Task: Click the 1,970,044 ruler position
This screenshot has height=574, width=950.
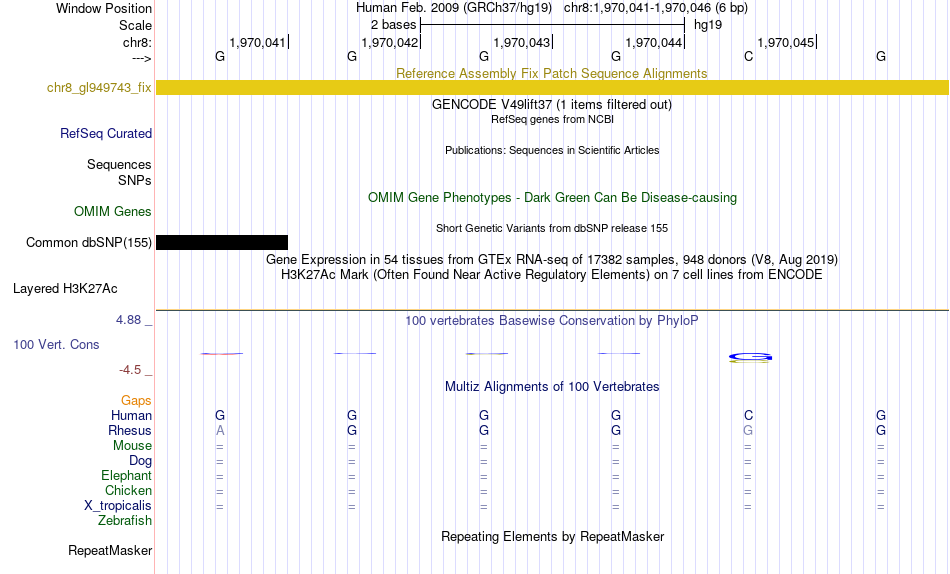Action: [654, 42]
